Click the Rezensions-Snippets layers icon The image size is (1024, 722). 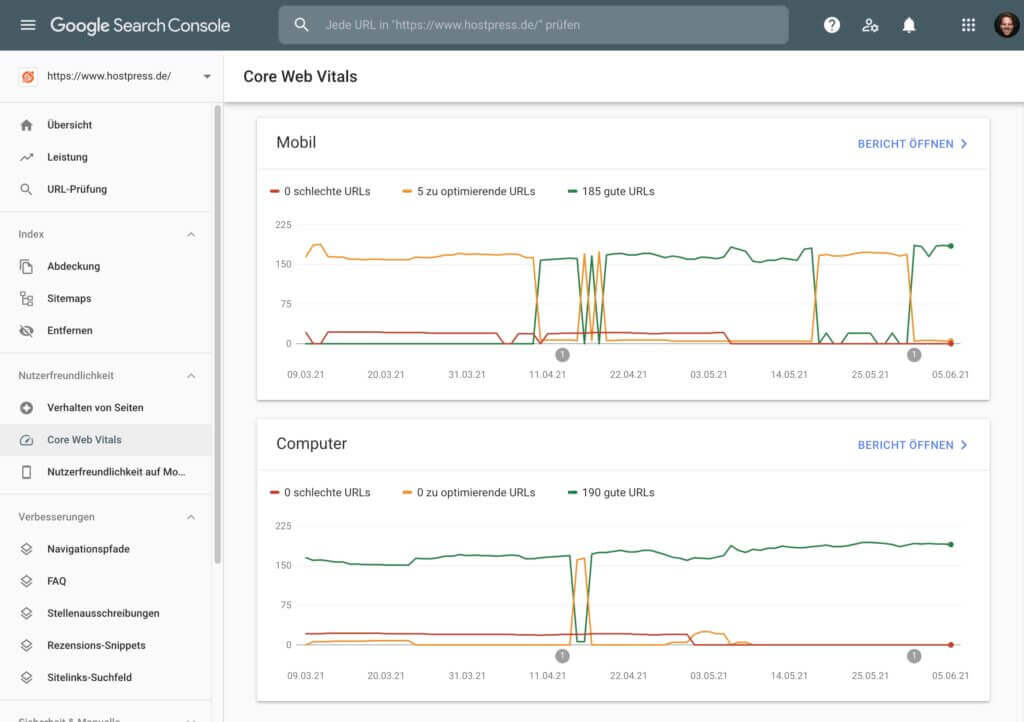tap(26, 645)
